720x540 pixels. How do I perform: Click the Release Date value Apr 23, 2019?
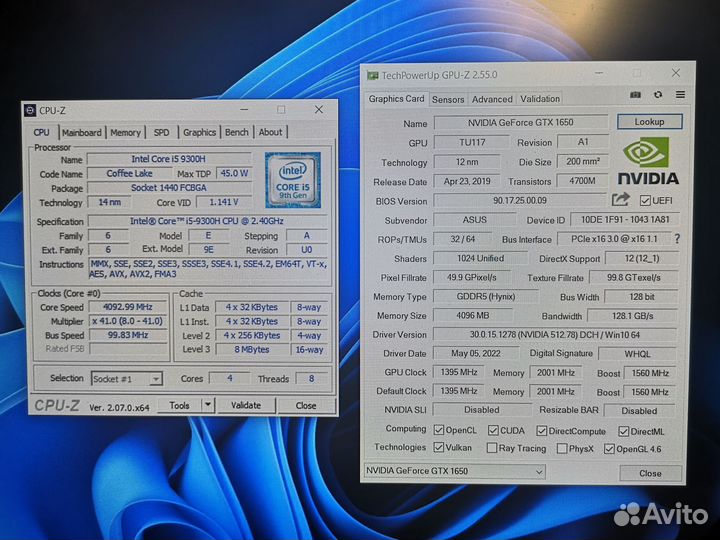tap(467, 181)
